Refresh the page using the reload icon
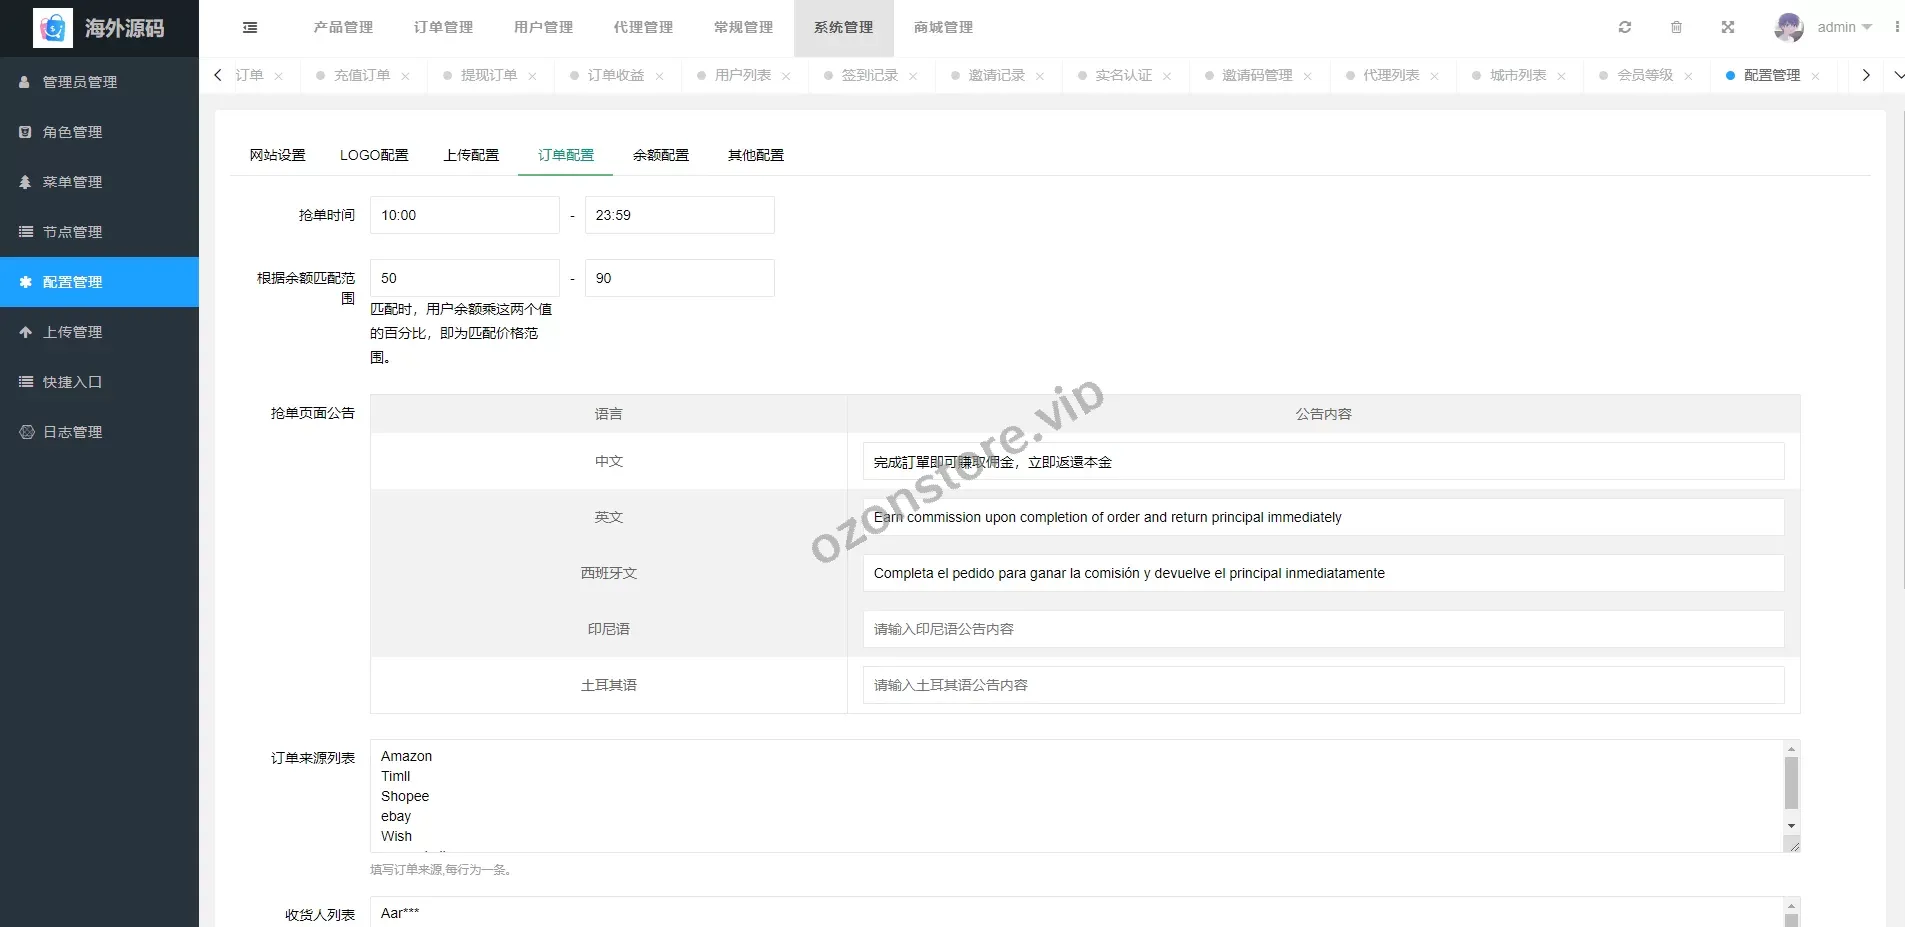The image size is (1905, 927). [1625, 27]
